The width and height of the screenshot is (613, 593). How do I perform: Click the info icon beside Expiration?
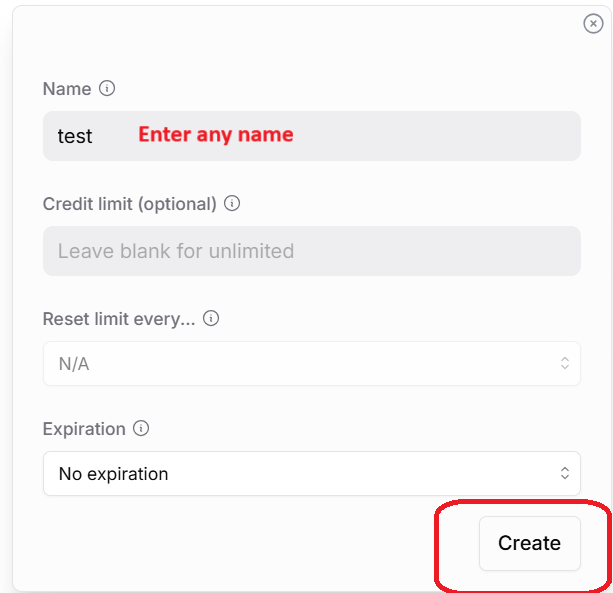pos(141,428)
